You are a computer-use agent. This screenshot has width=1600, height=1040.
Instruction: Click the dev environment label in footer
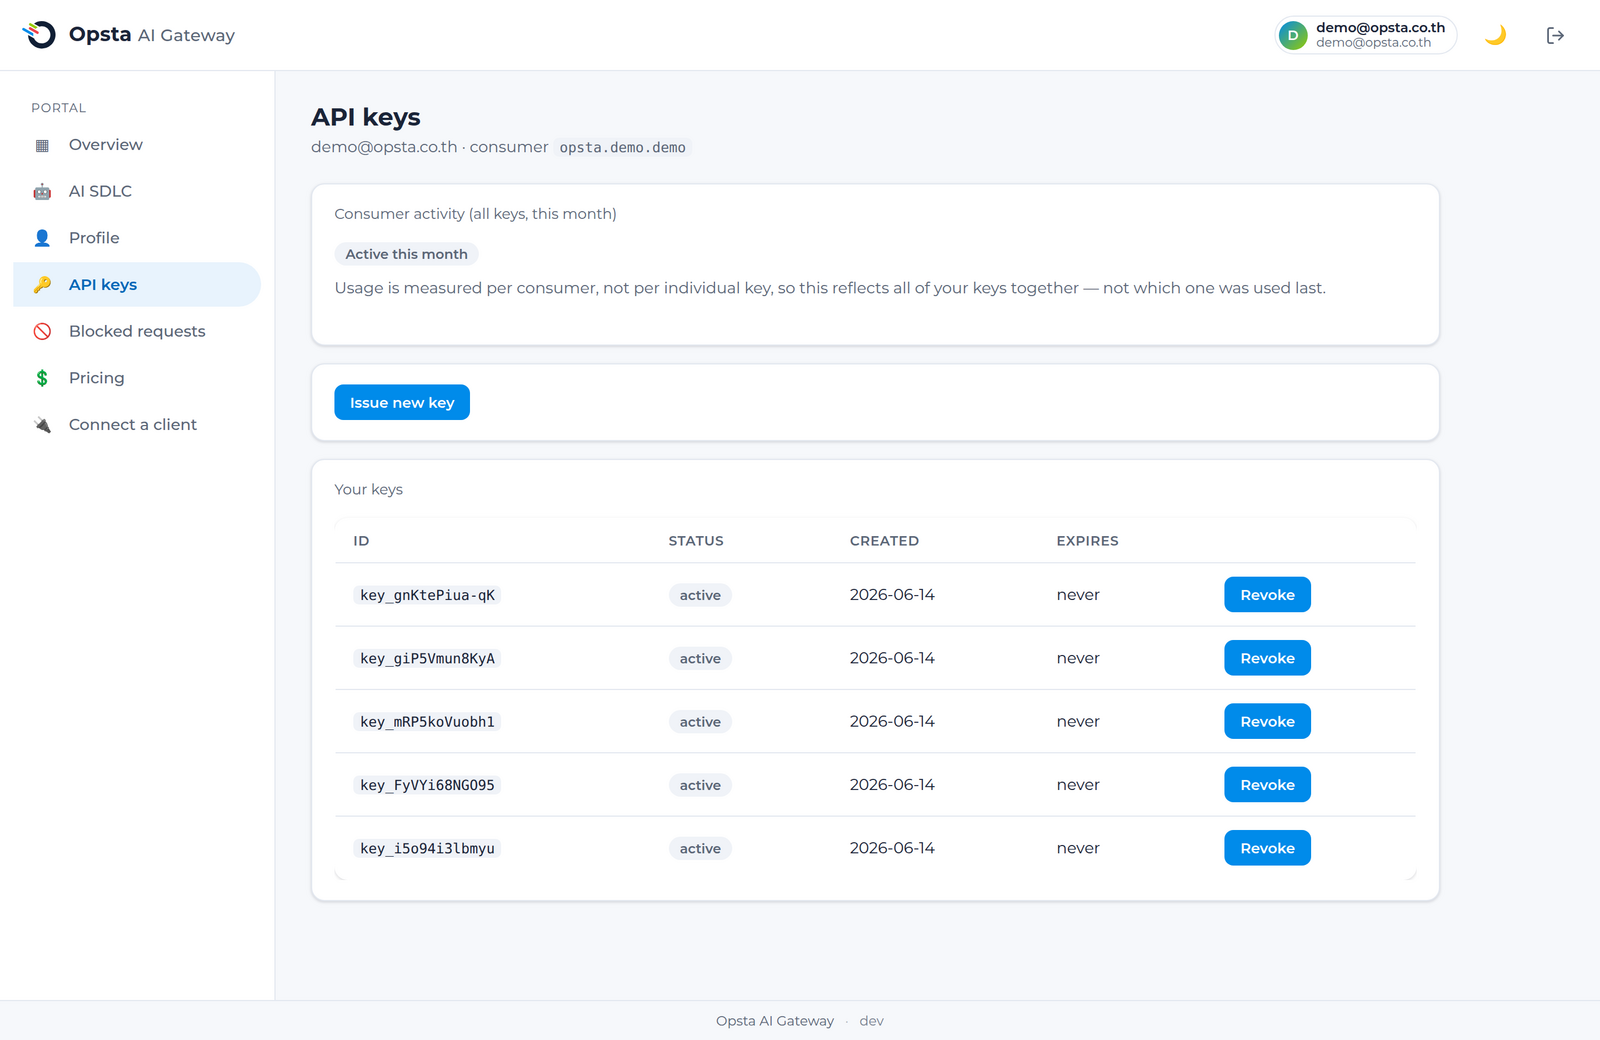[x=871, y=1021]
